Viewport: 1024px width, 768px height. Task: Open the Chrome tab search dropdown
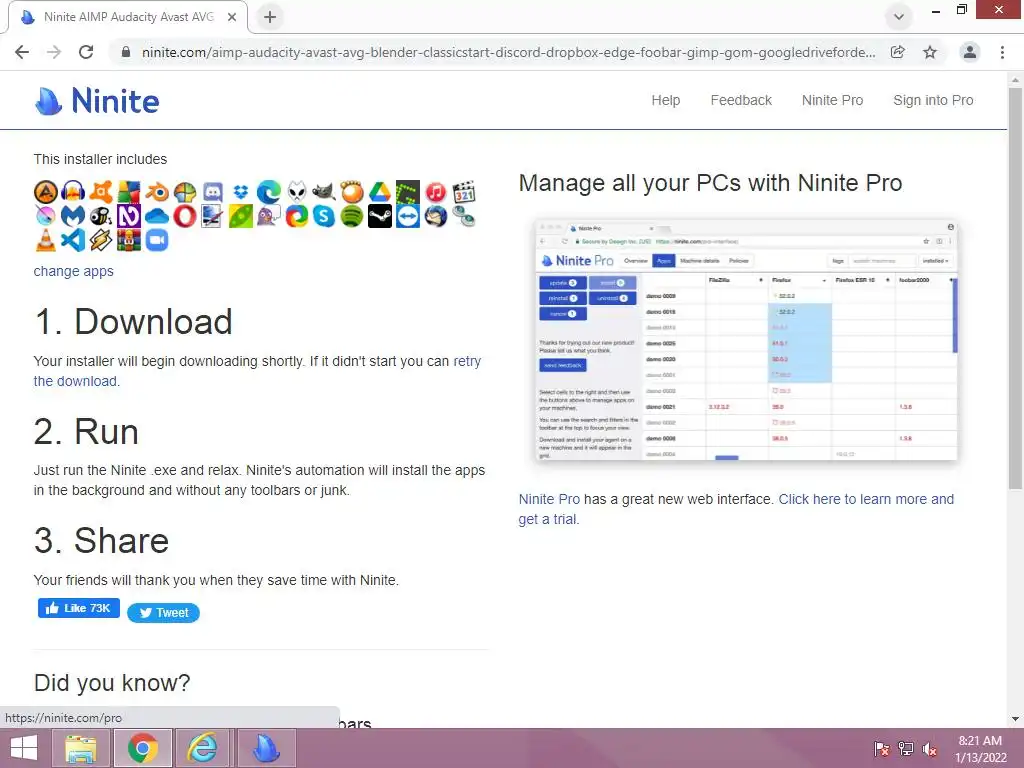coord(899,17)
